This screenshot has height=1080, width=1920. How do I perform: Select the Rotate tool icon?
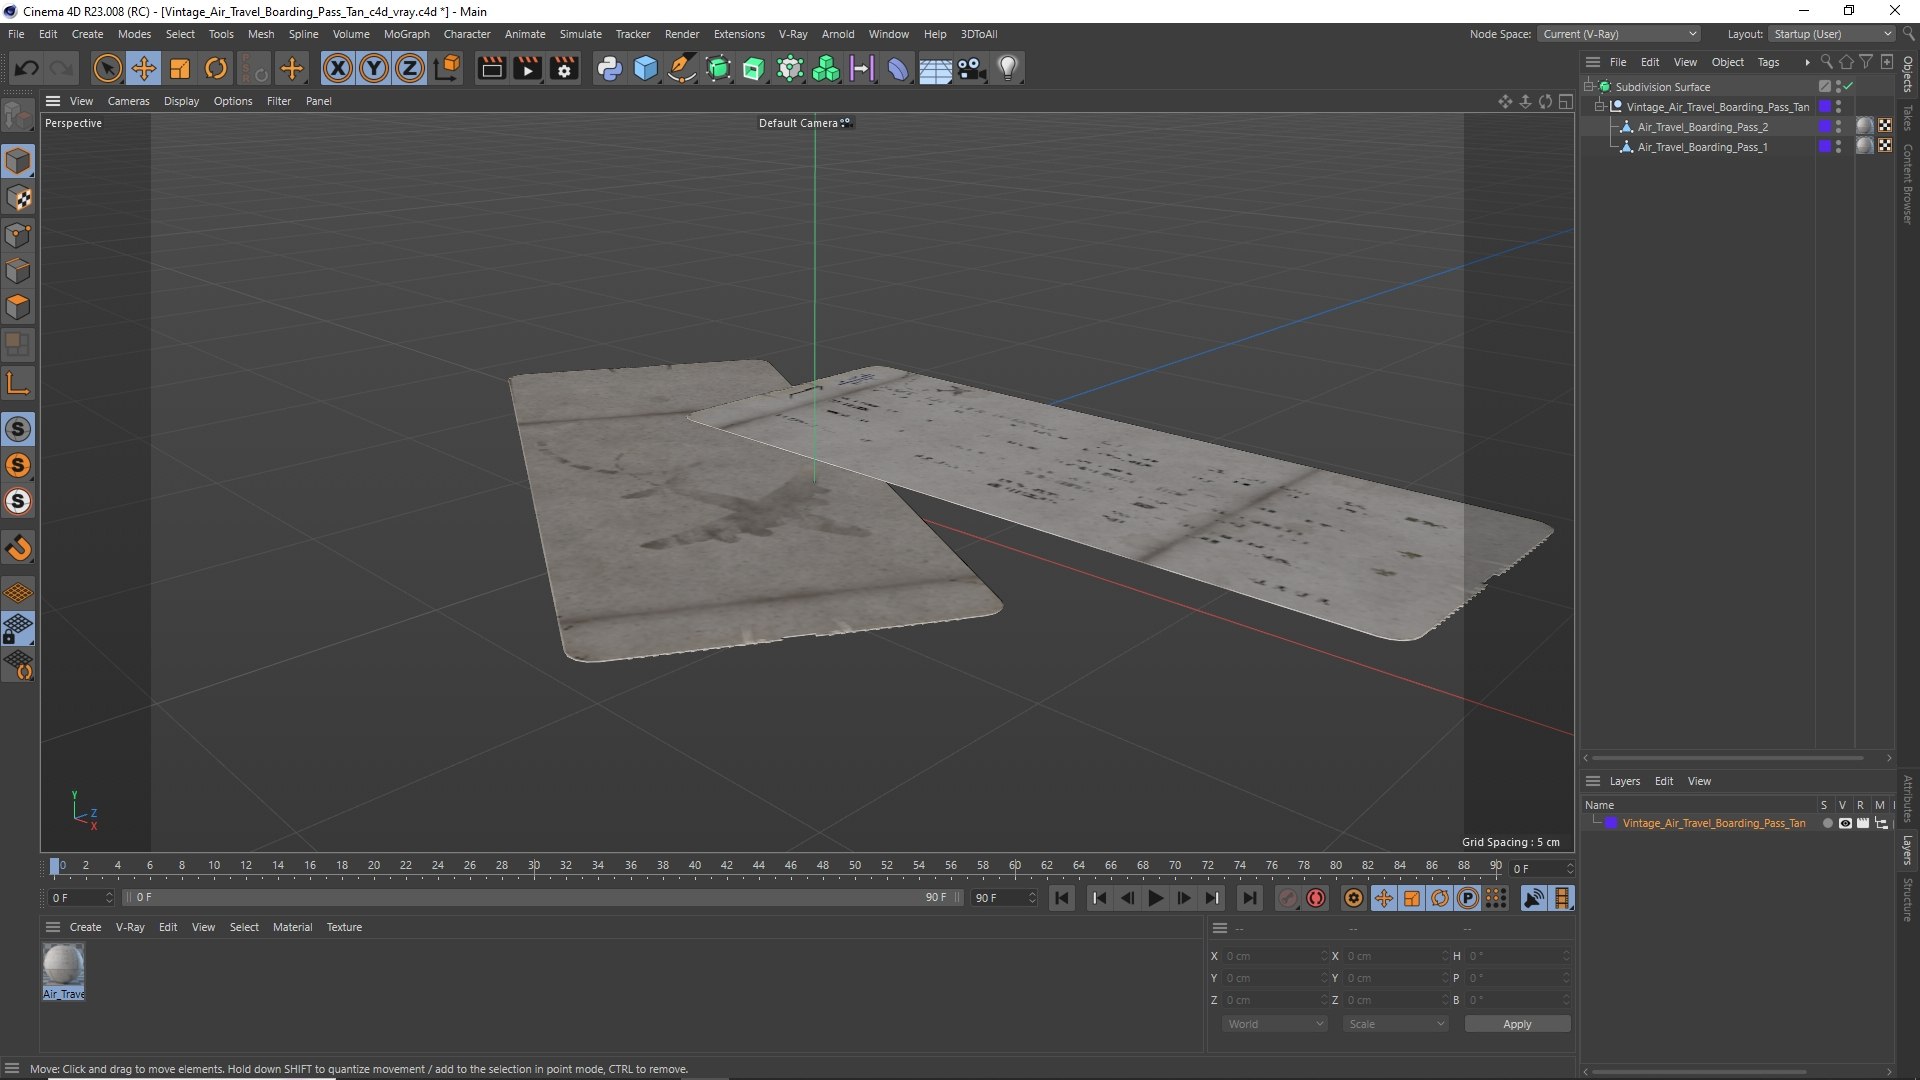pos(216,68)
